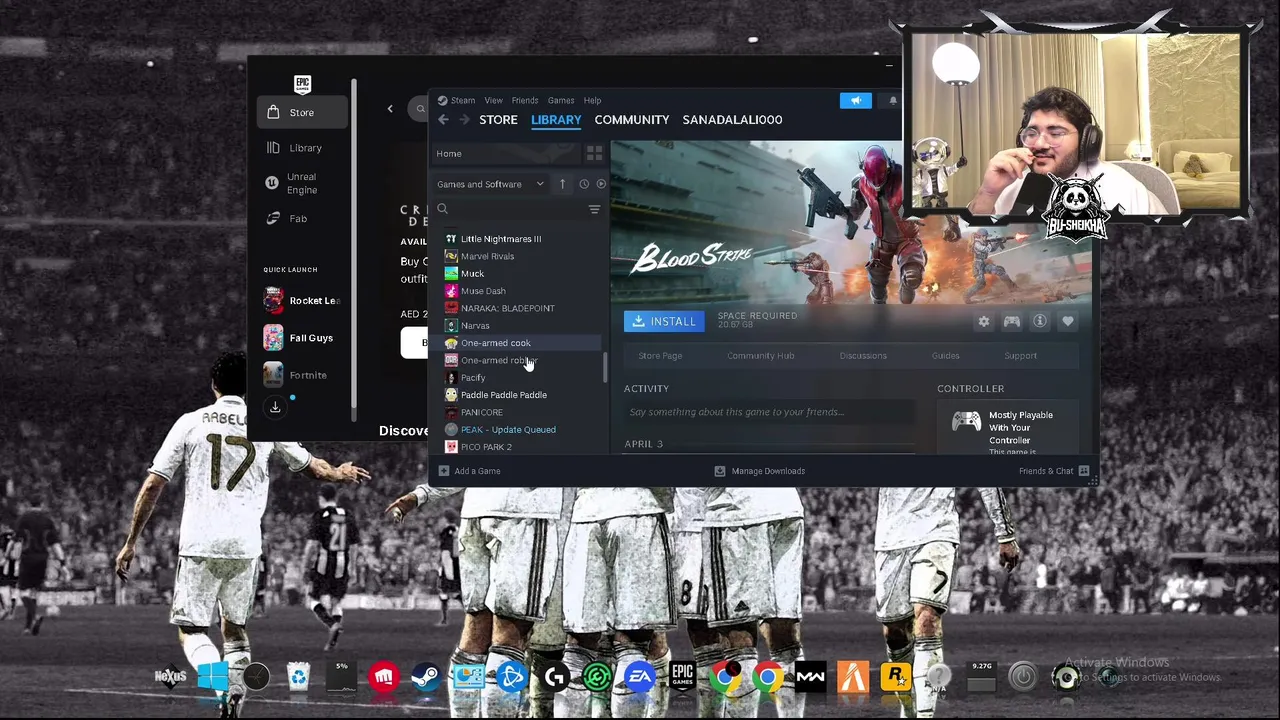Click the sort ascending arrow in Steam library
The height and width of the screenshot is (720, 1280).
[562, 184]
